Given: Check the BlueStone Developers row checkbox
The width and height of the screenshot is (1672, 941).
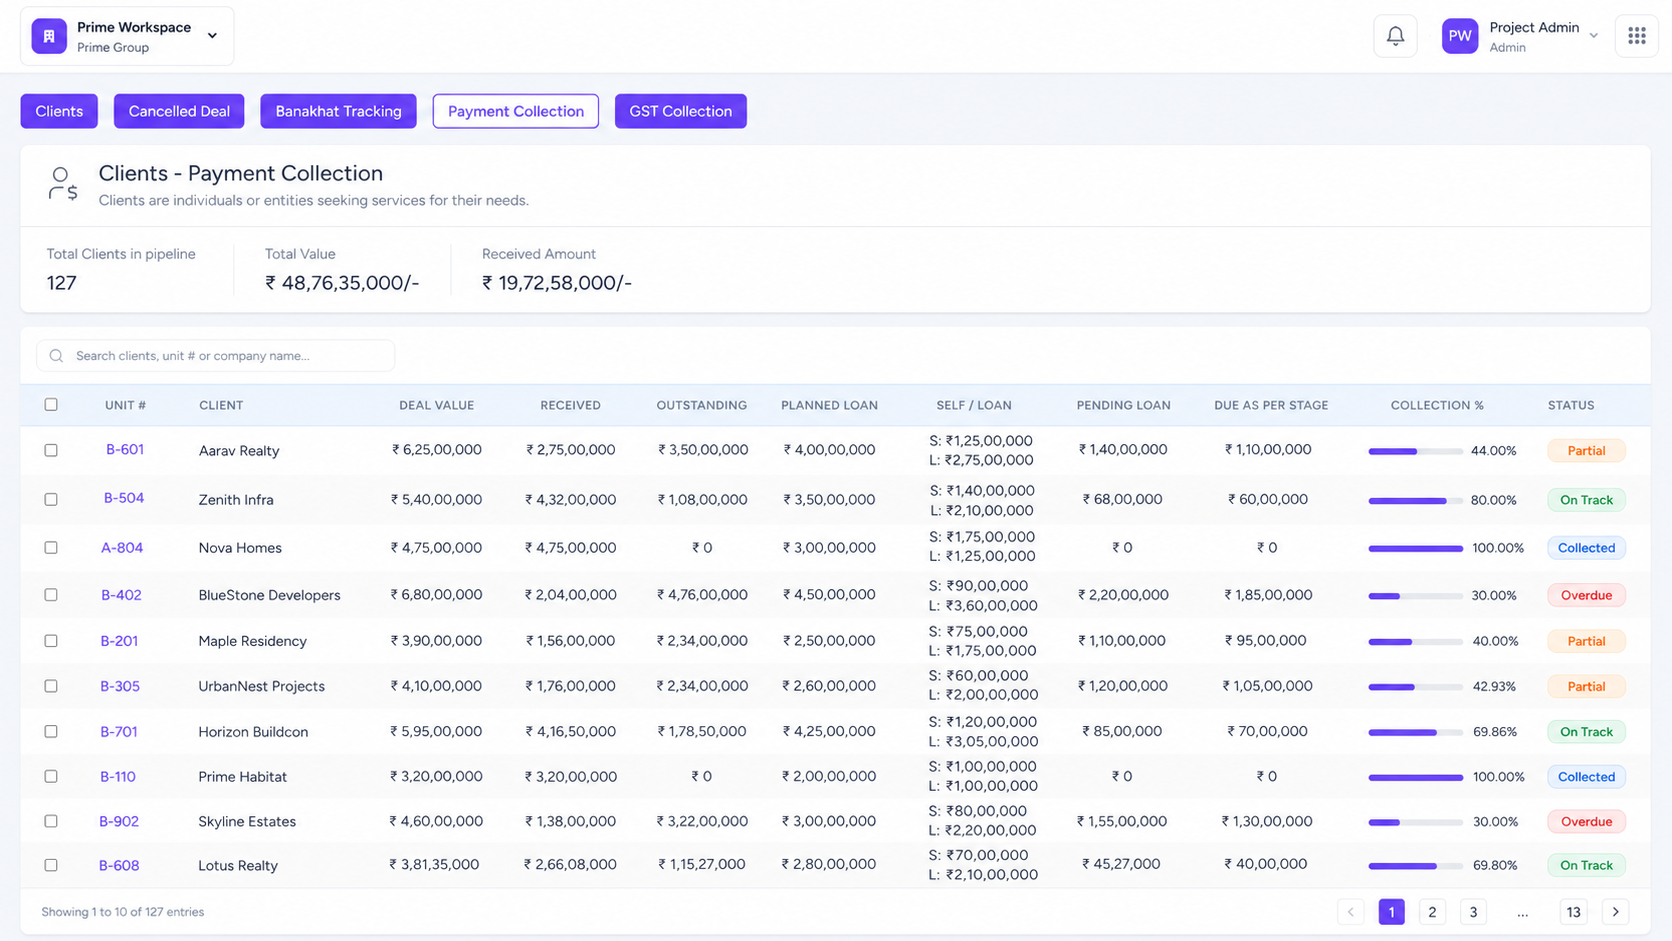Looking at the screenshot, I should 51,595.
